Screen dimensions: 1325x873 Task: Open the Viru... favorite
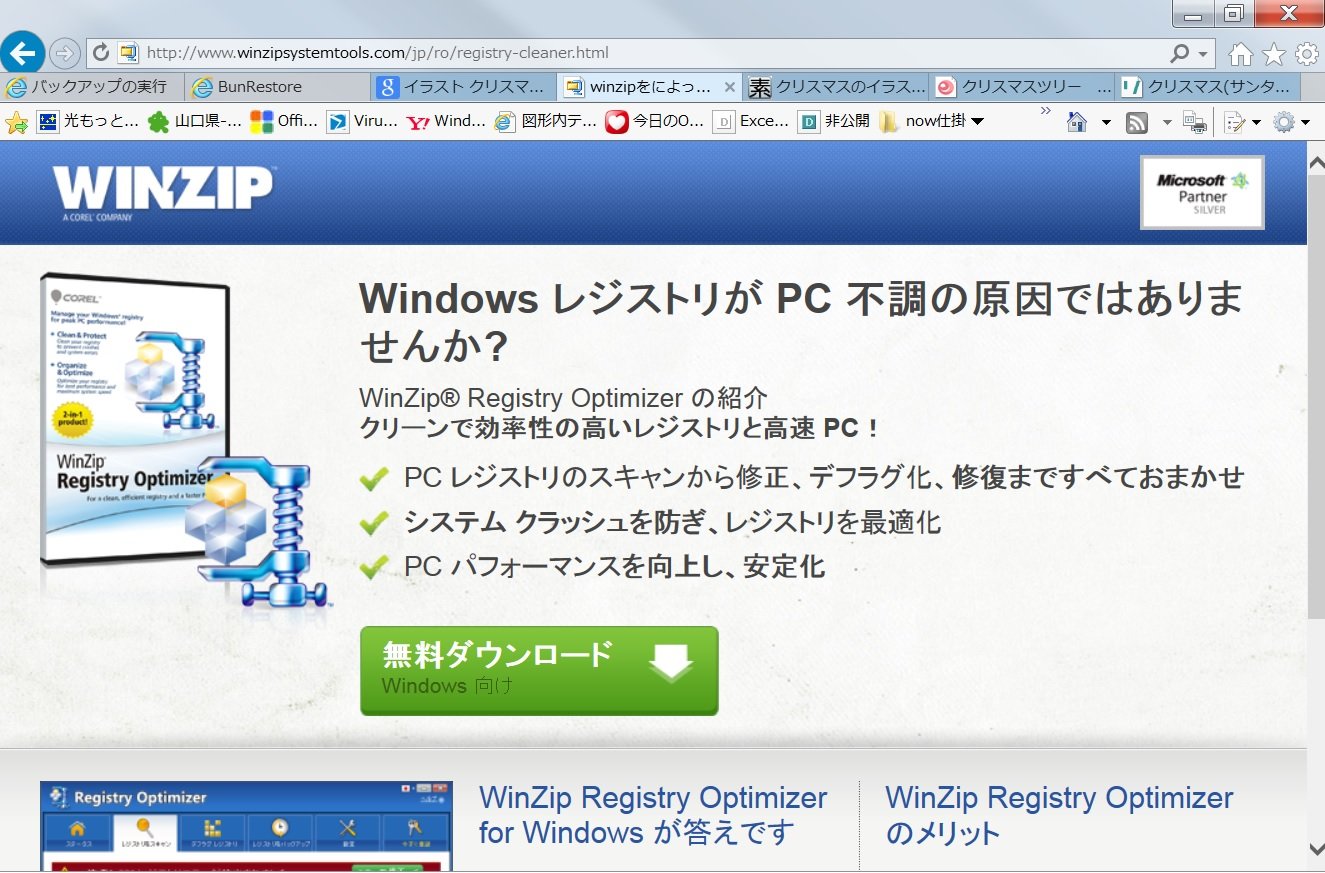[363, 122]
